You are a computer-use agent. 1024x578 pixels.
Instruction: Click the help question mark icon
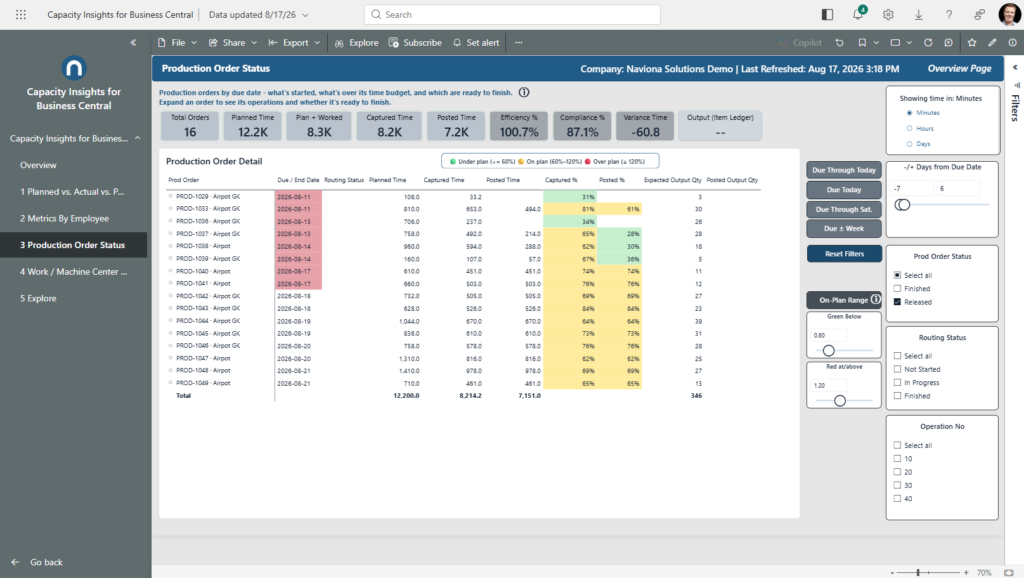pos(949,14)
